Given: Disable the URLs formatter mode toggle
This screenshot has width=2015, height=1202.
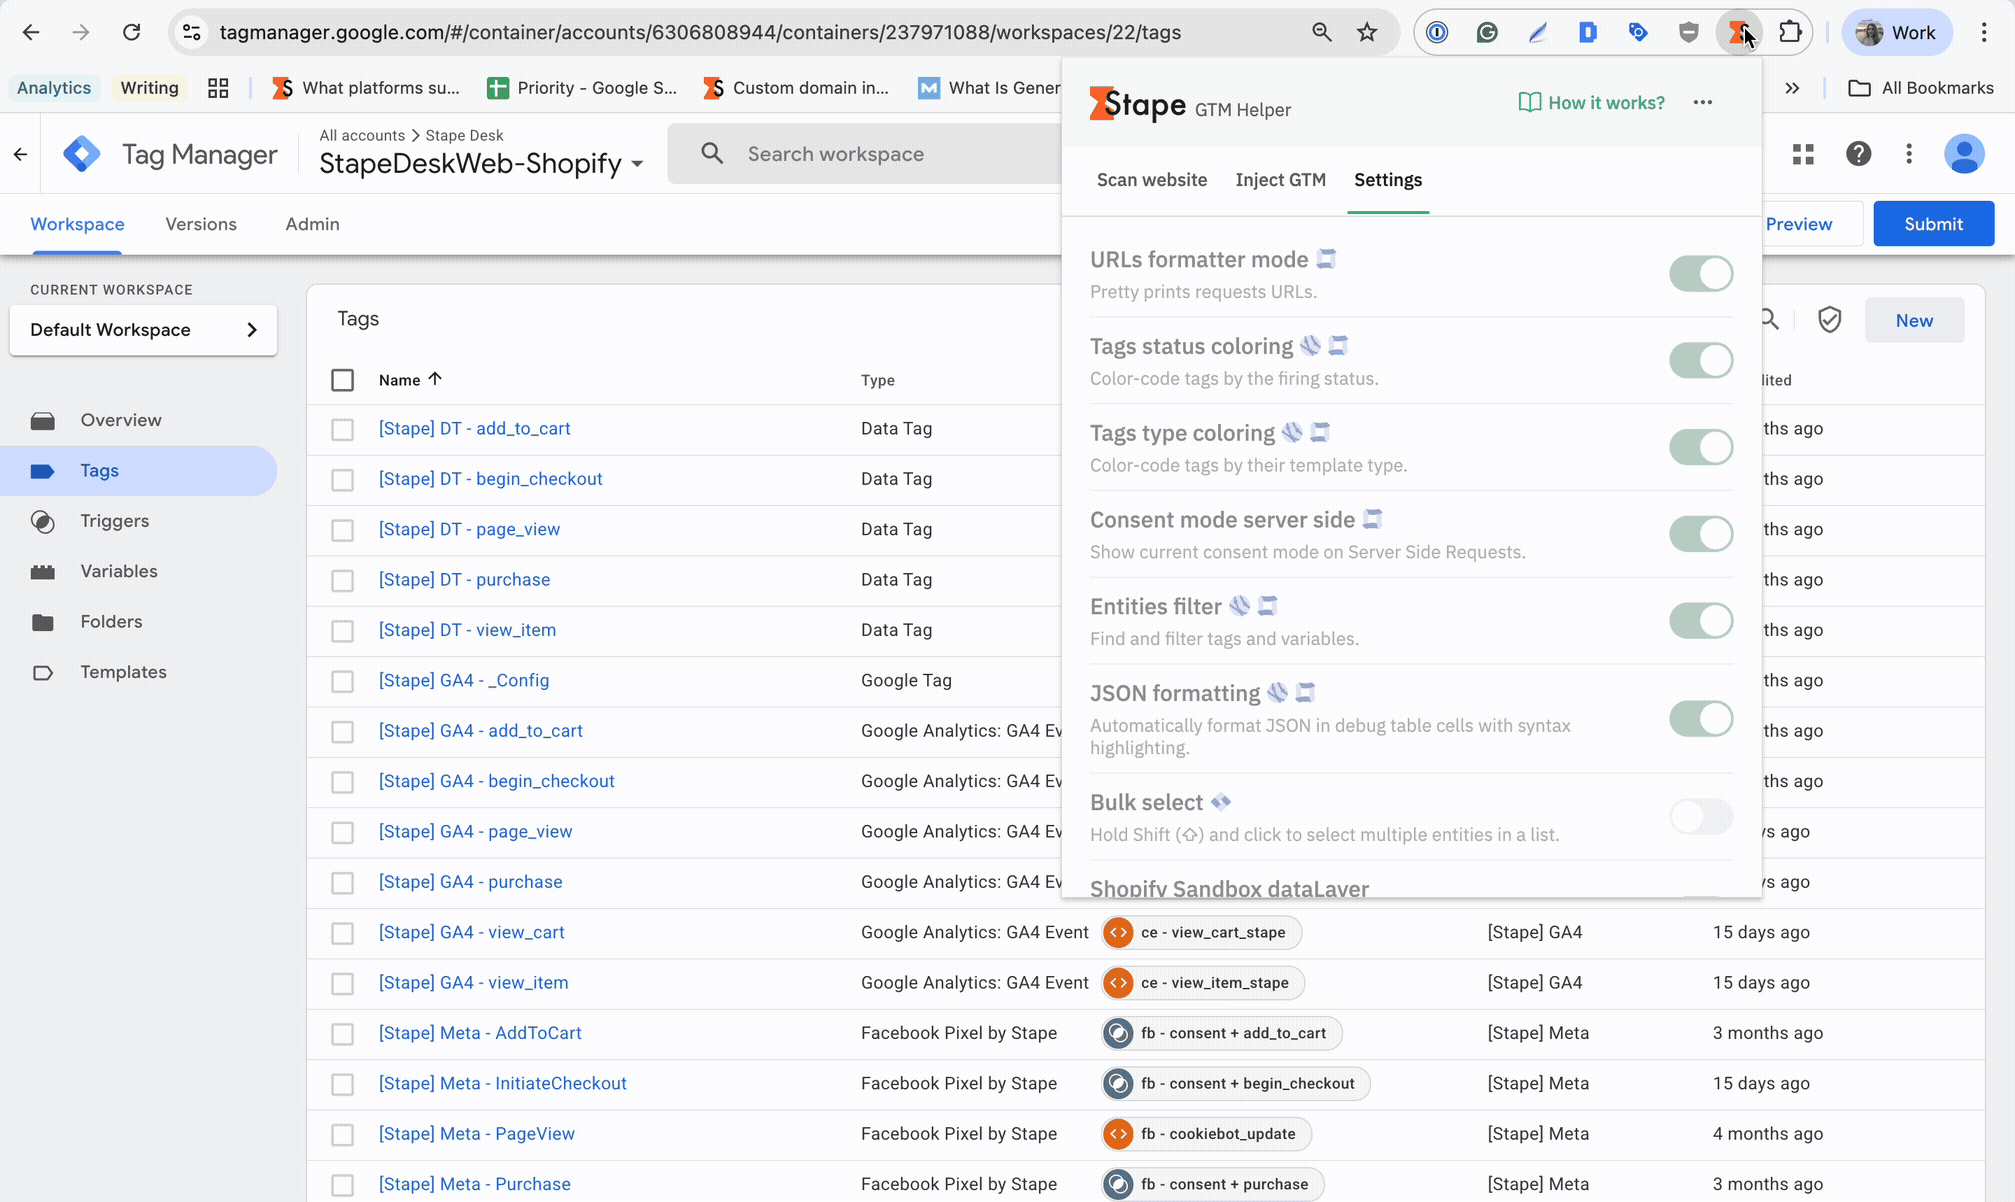Looking at the screenshot, I should (1700, 273).
